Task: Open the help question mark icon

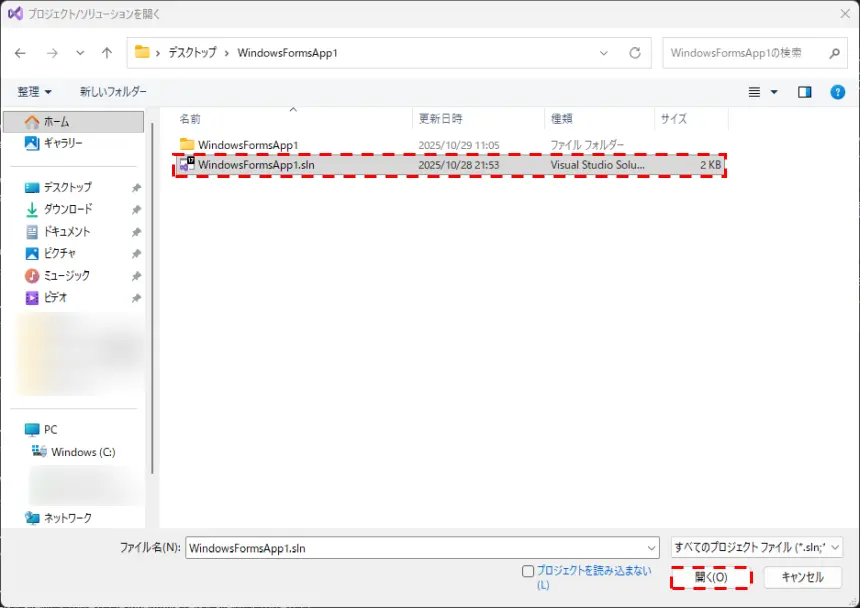Action: click(837, 92)
